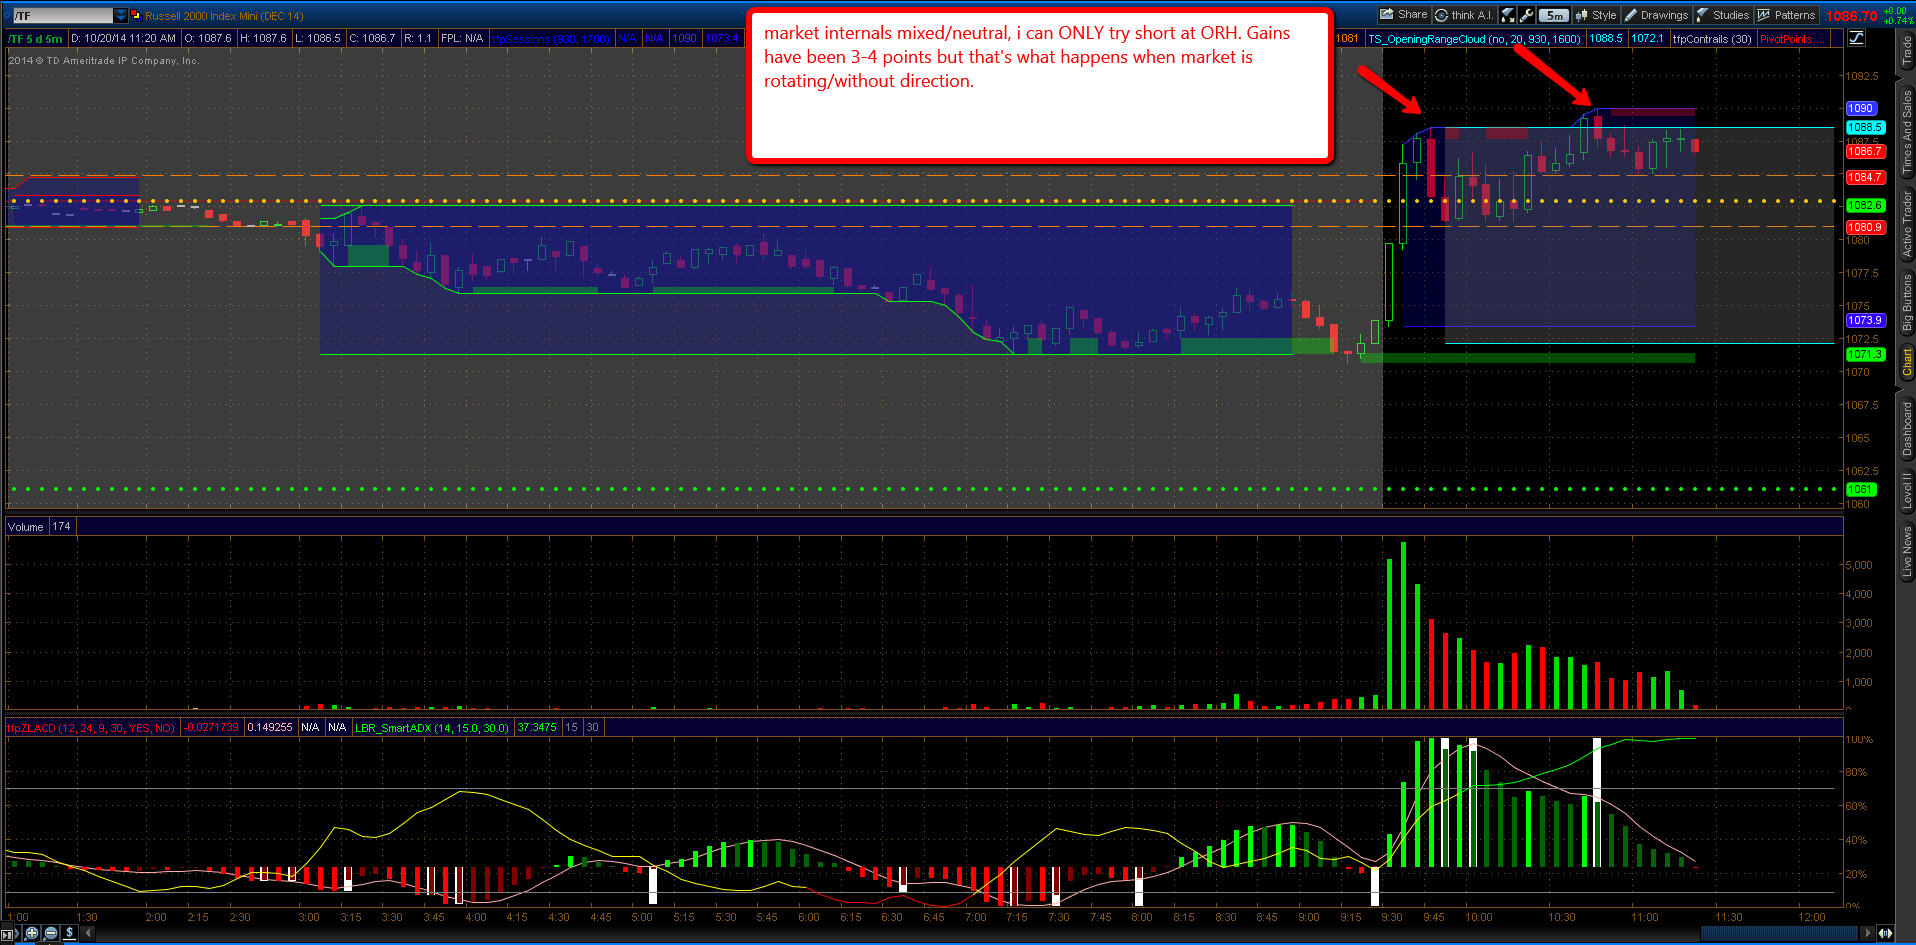Open the Times And Sales sidebar tab

1906,131
